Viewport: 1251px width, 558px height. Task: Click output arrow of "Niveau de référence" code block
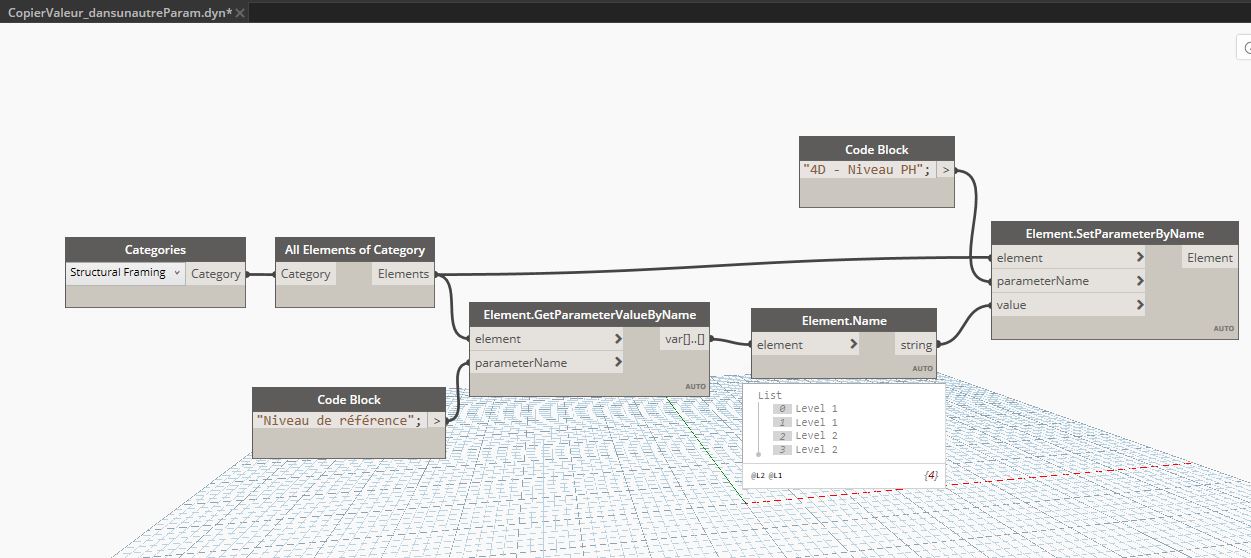click(x=436, y=421)
